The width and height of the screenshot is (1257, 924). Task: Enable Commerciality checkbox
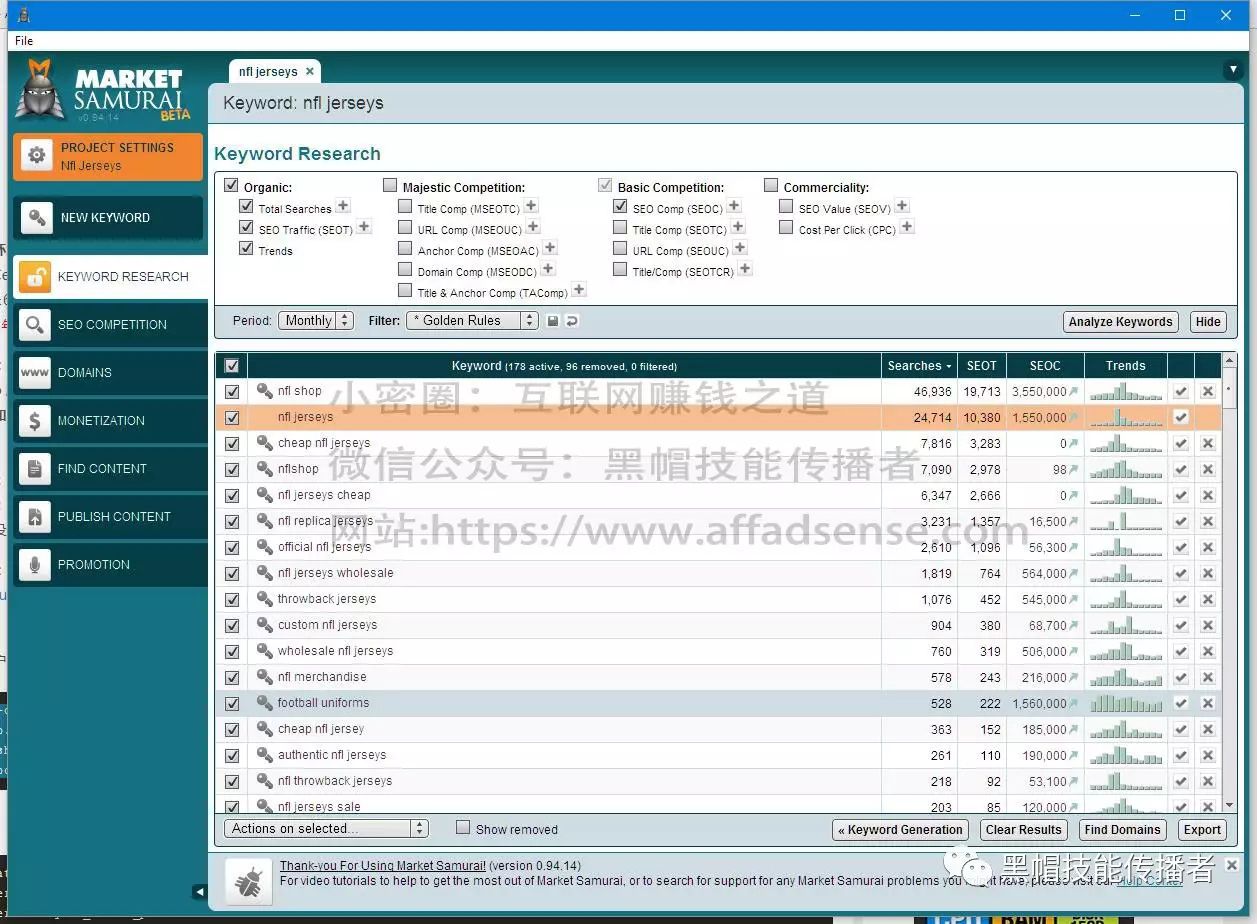[x=771, y=186]
